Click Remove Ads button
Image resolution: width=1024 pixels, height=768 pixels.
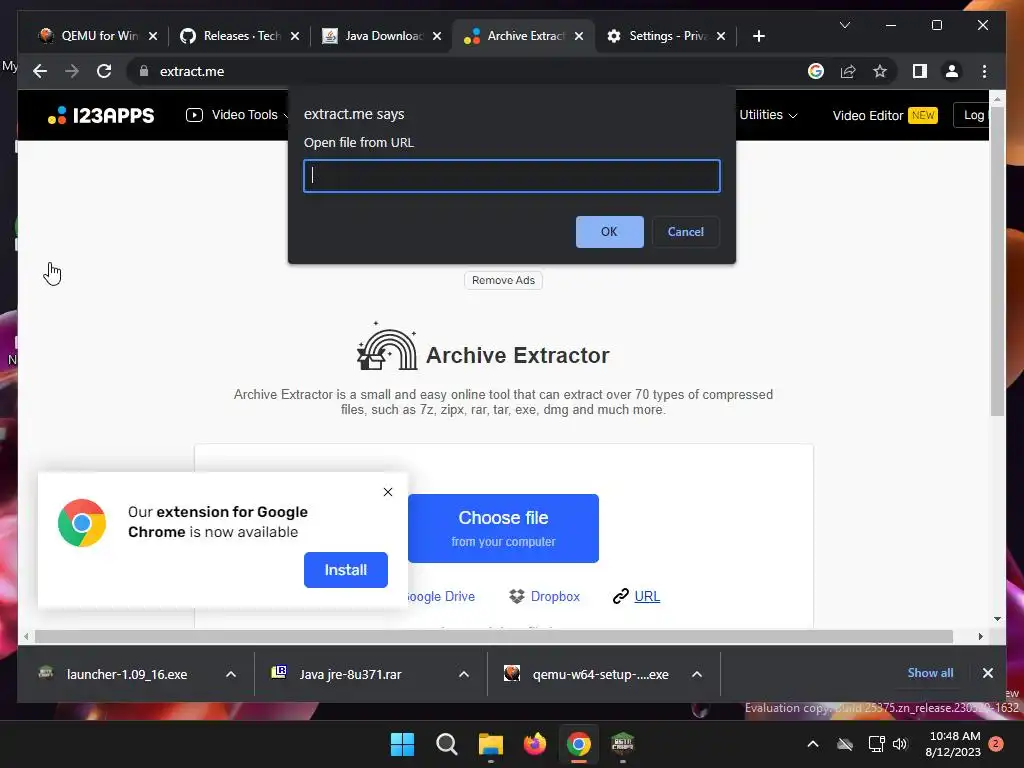(x=503, y=280)
